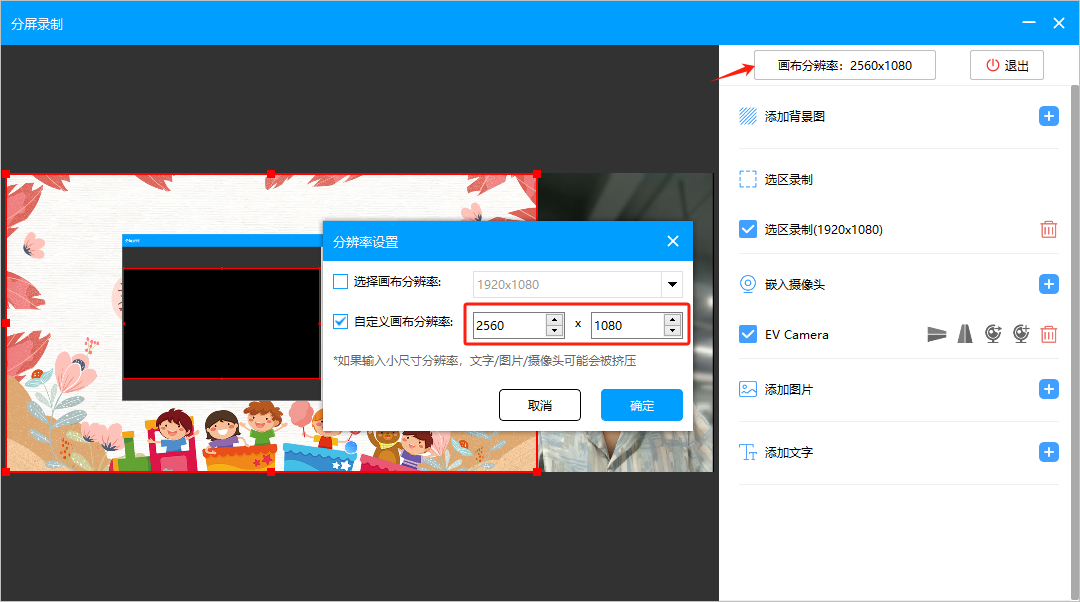Image resolution: width=1080 pixels, height=602 pixels.
Task: Click the plus icon beside 嵌入摄像头
Action: tap(1048, 284)
